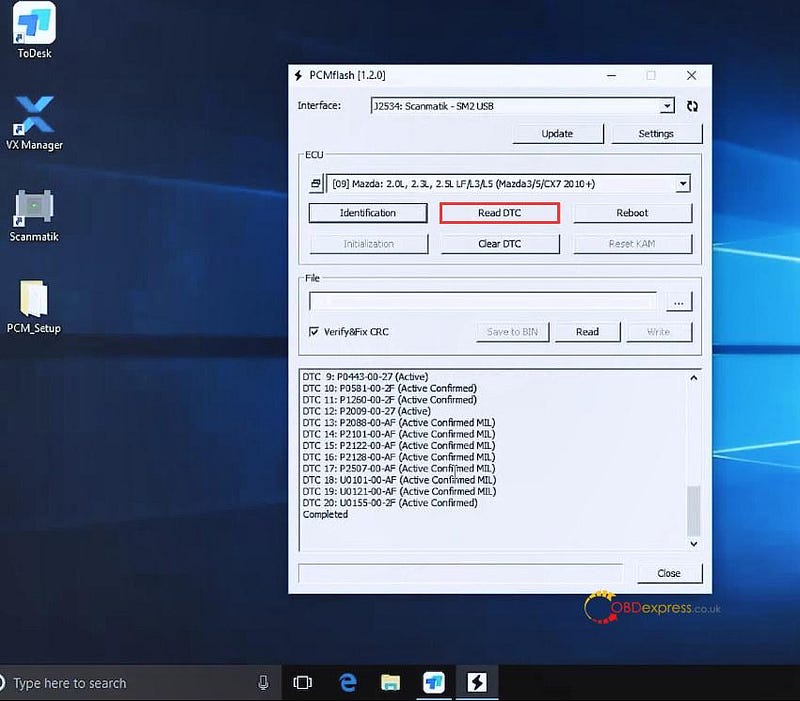The image size is (800, 701).
Task: Close the PCMflash window with X
Action: pos(691,76)
